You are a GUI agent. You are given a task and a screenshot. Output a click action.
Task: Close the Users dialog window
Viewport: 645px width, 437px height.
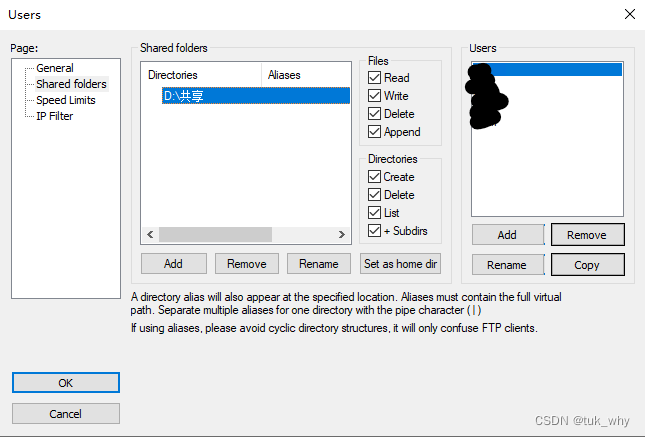pos(629,14)
